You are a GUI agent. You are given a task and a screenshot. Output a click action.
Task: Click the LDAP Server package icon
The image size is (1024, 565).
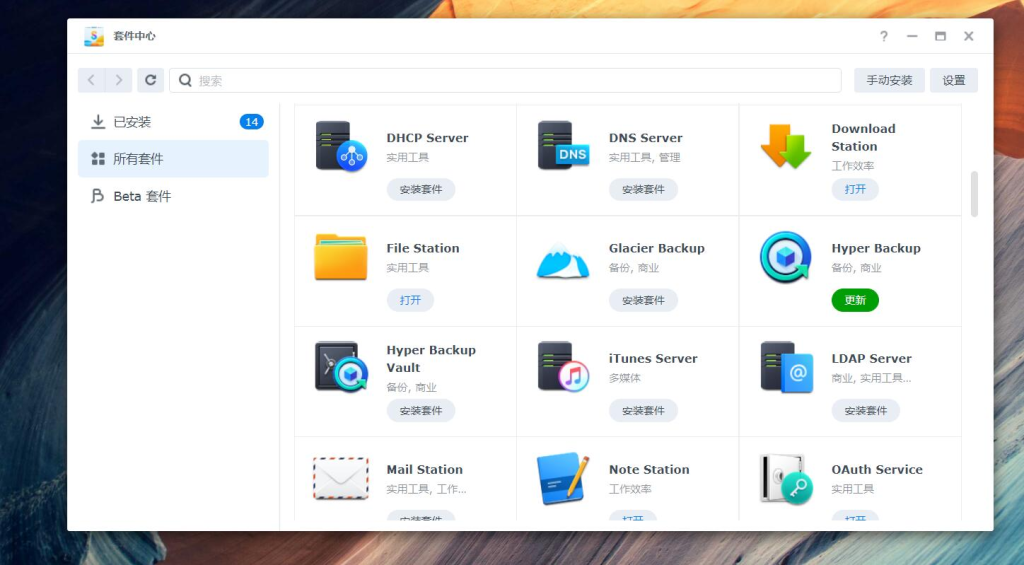coord(786,366)
